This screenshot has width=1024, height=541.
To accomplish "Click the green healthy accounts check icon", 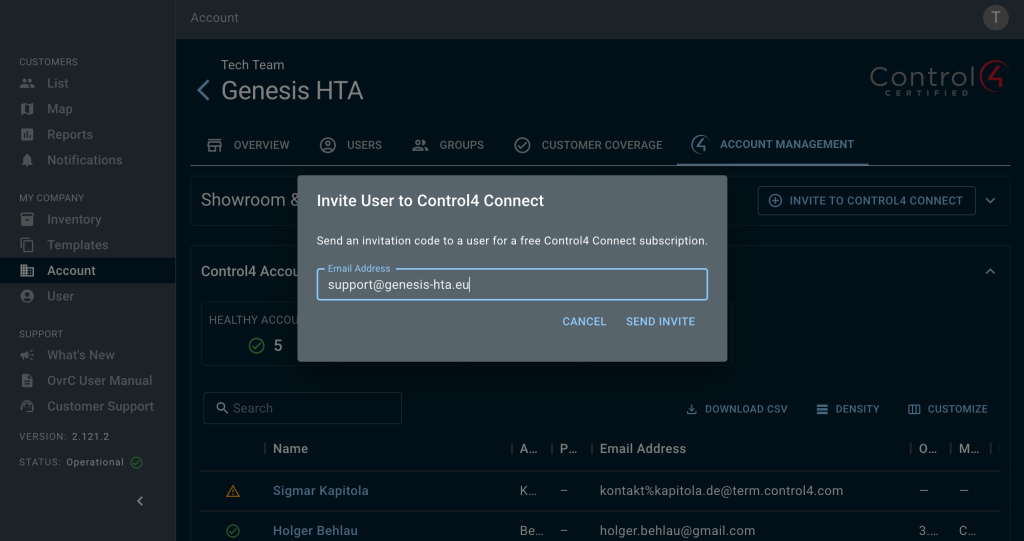I will 257,346.
